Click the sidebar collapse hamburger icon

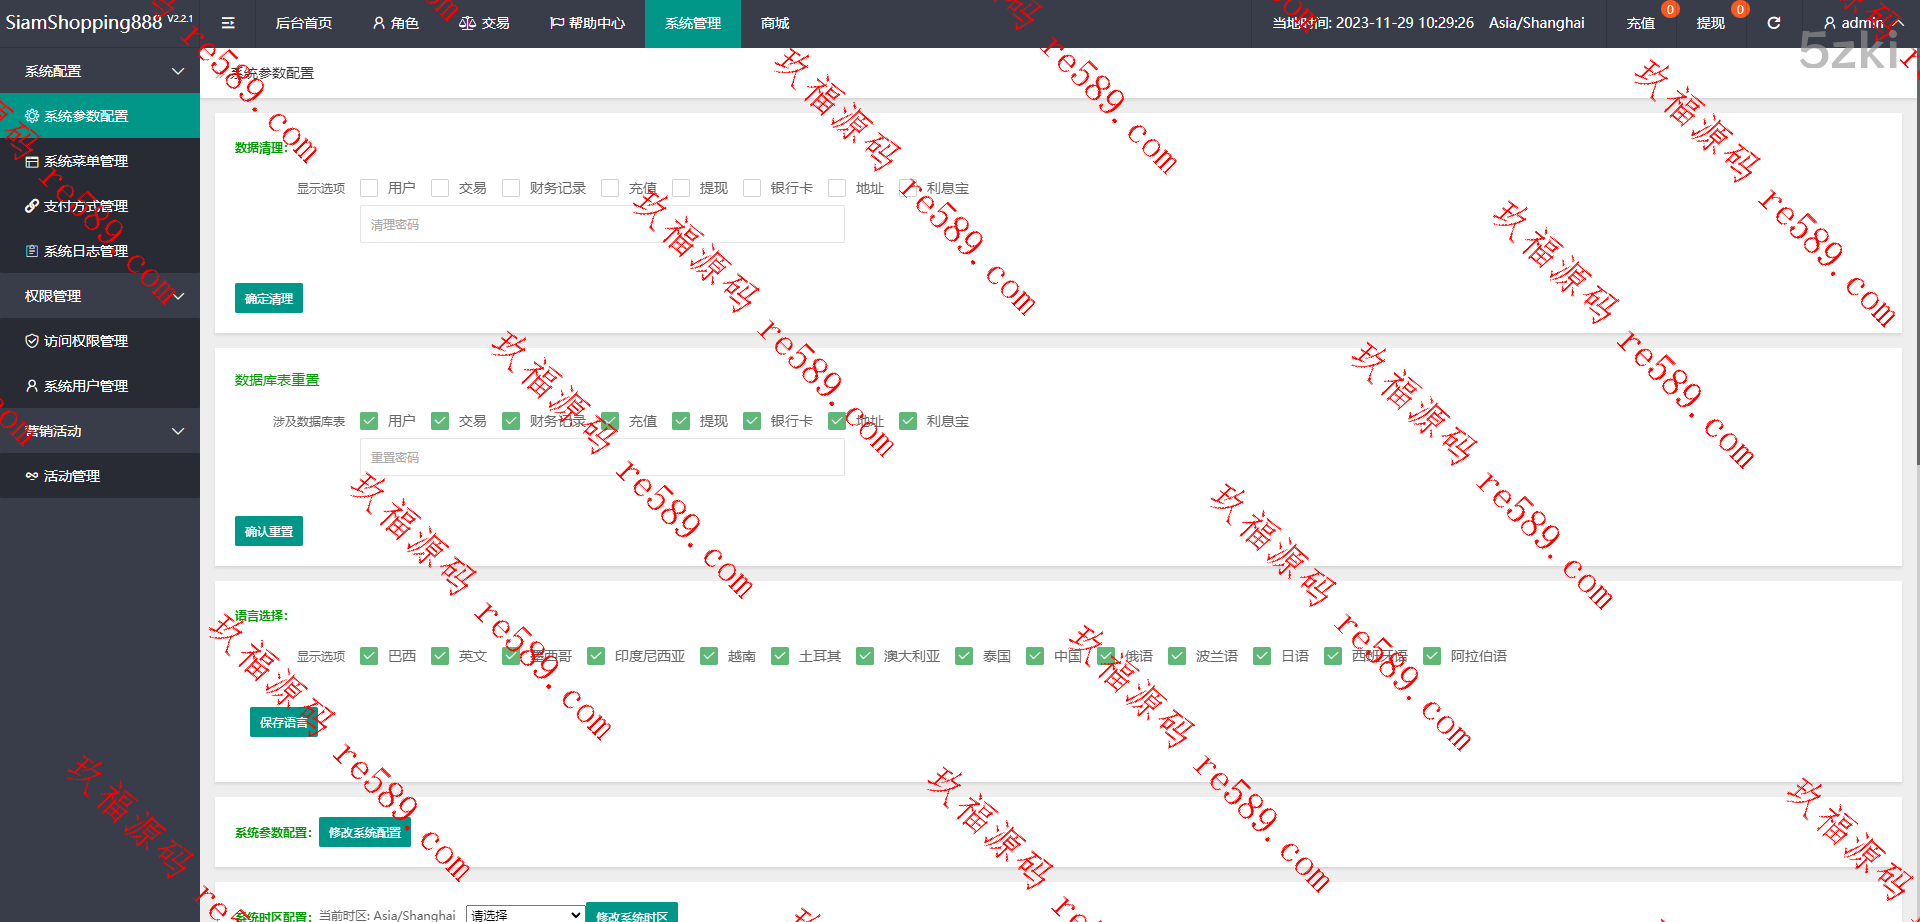pos(228,23)
